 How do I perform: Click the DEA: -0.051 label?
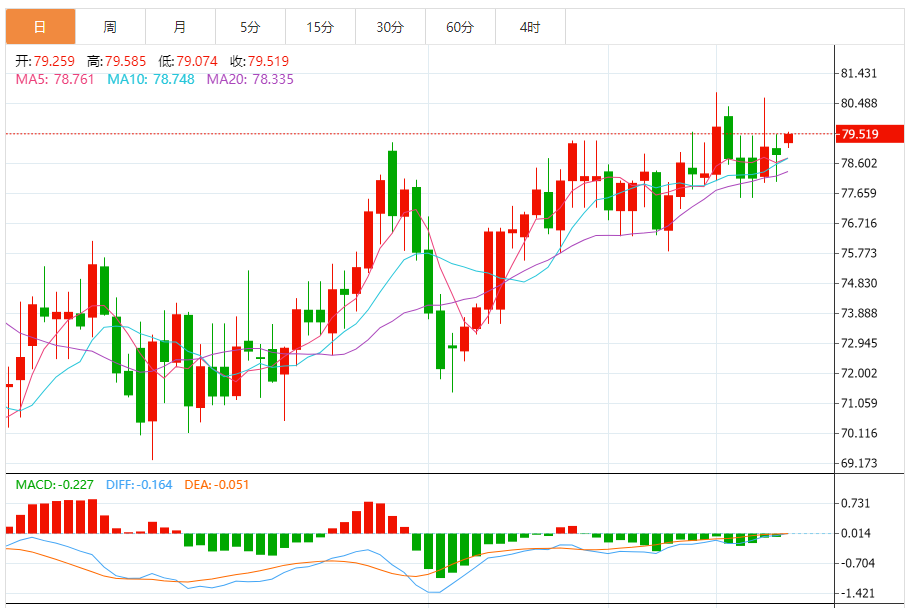pos(216,485)
